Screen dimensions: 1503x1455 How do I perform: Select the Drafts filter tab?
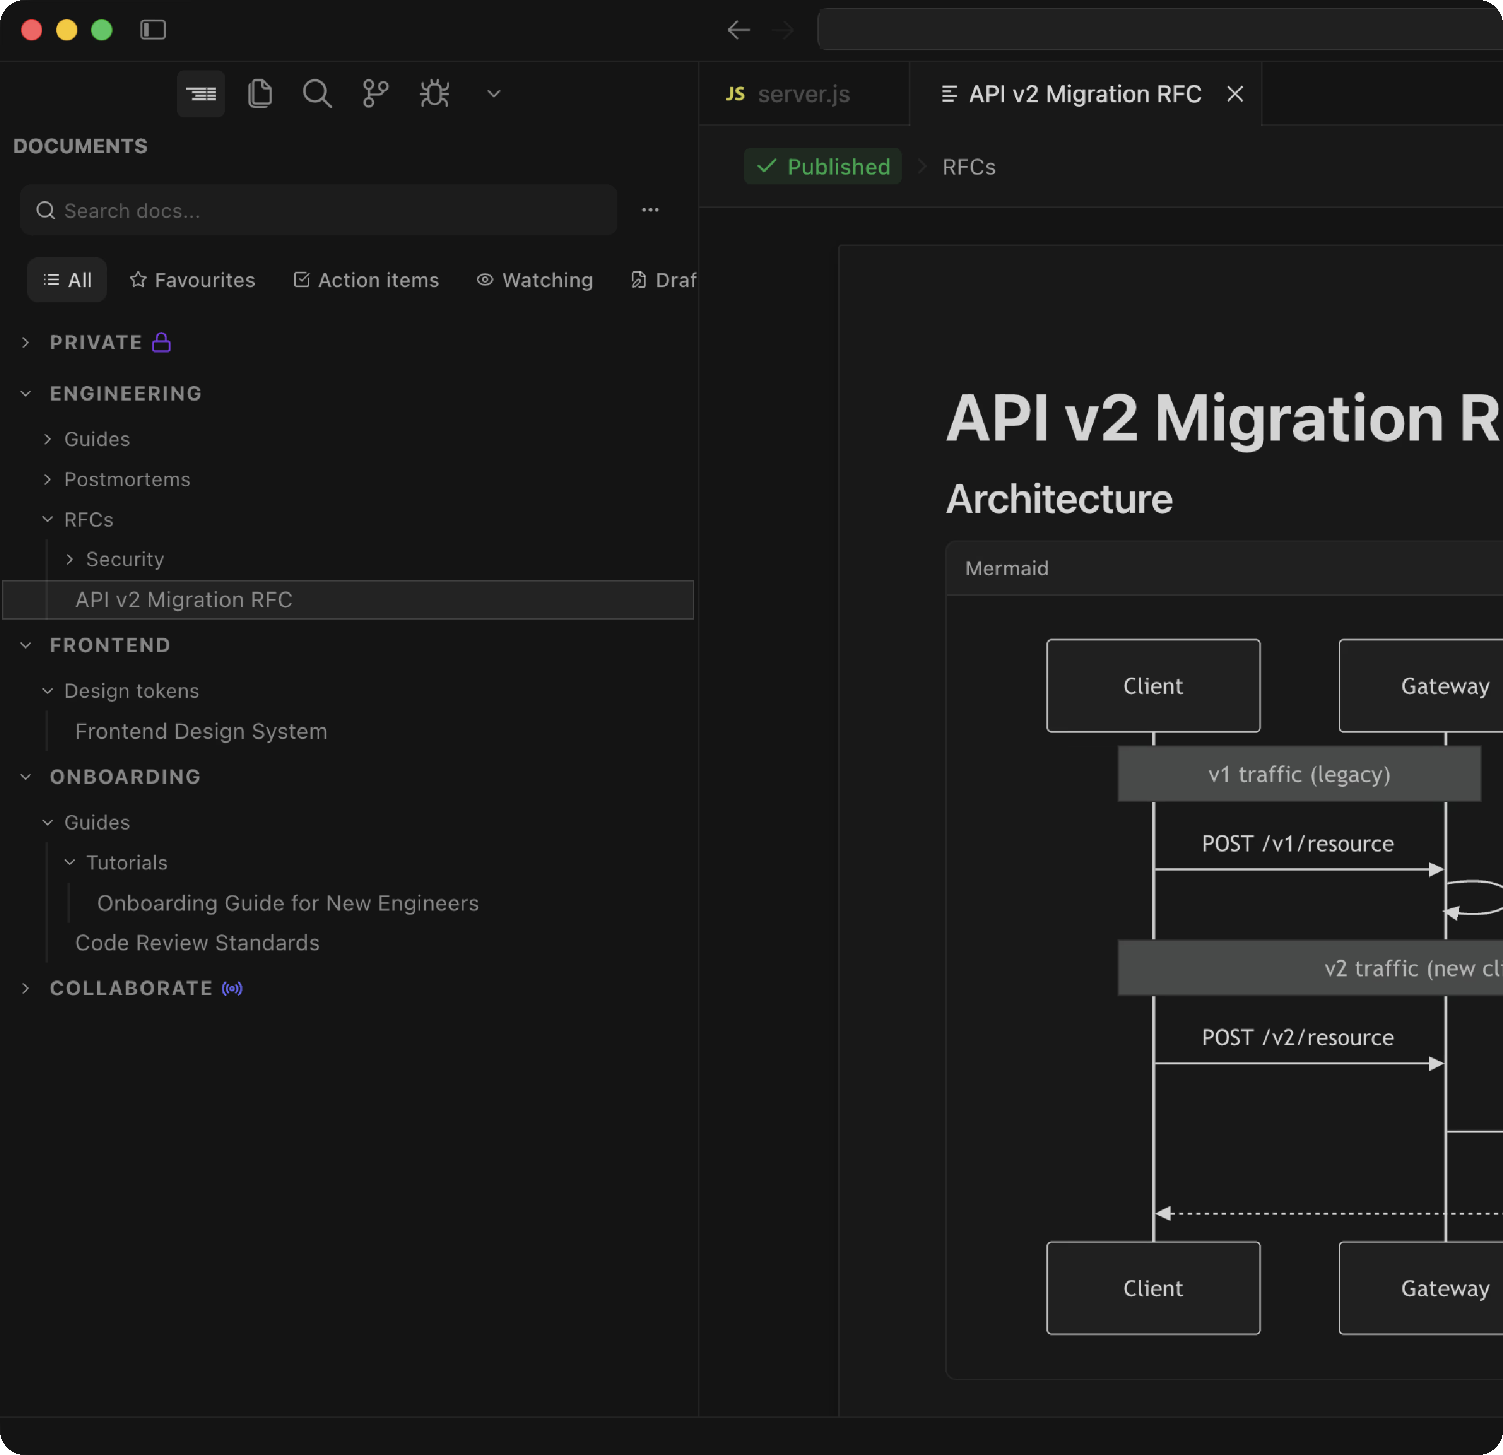coord(664,280)
